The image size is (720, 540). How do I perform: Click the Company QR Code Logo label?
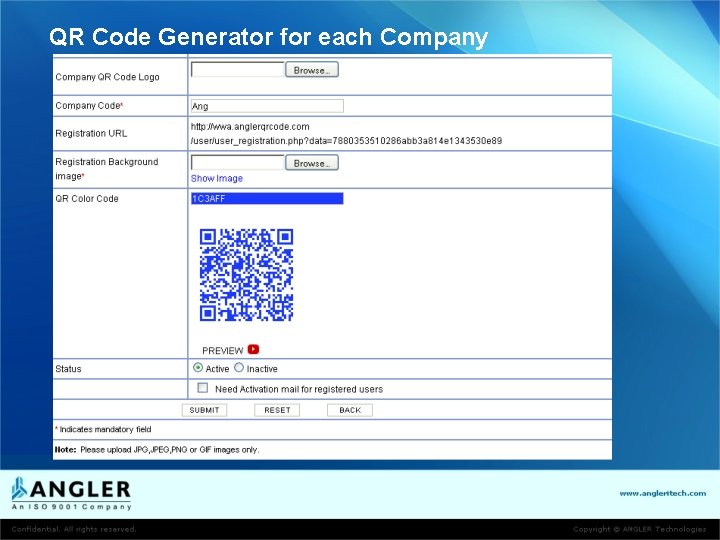[107, 77]
